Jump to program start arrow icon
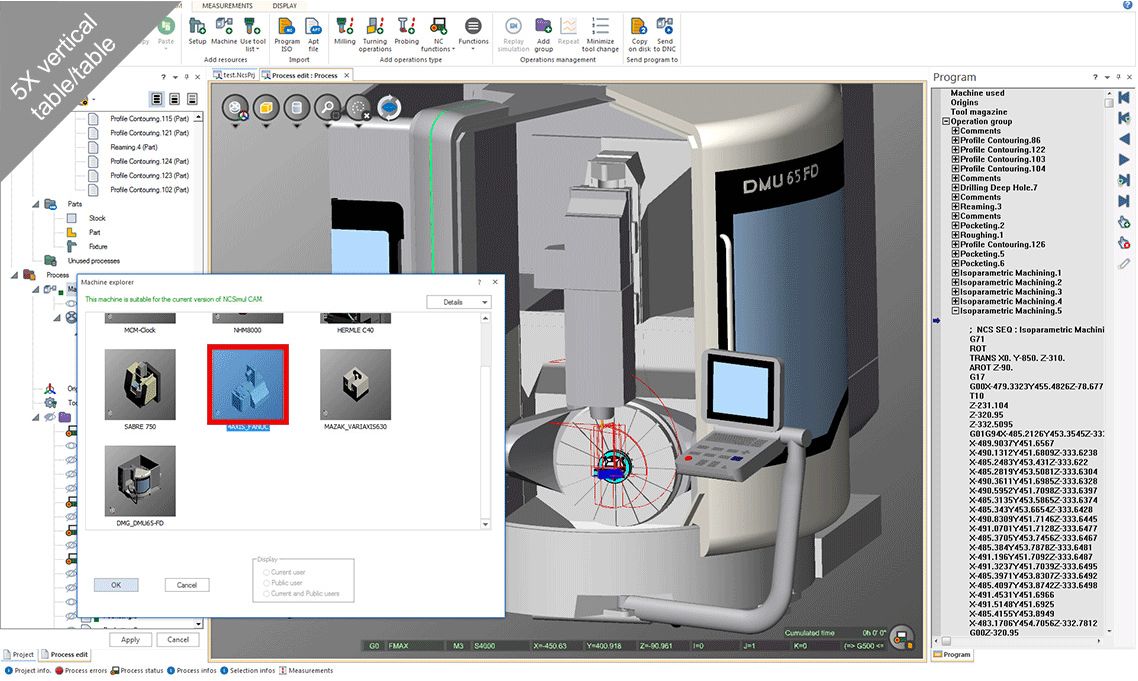Viewport: 1138px width, 681px height. (x=1124, y=97)
